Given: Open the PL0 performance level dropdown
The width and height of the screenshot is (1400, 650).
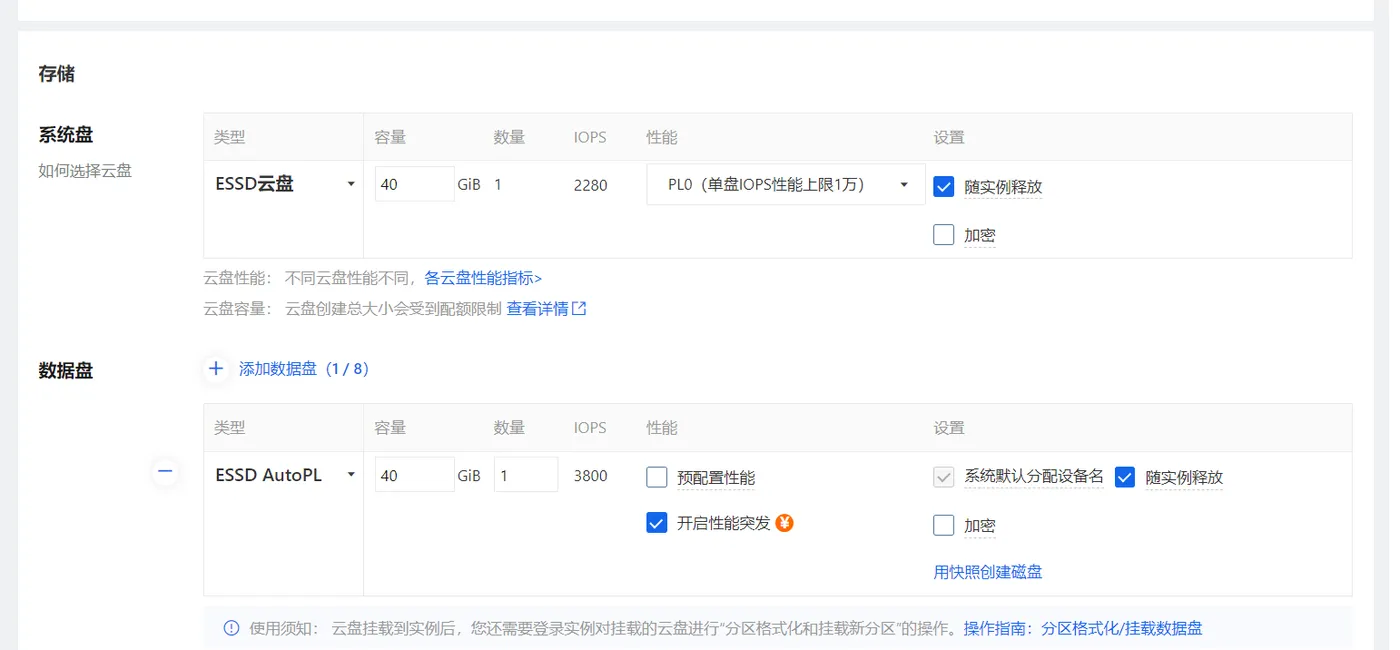Looking at the screenshot, I should pyautogui.click(x=786, y=184).
